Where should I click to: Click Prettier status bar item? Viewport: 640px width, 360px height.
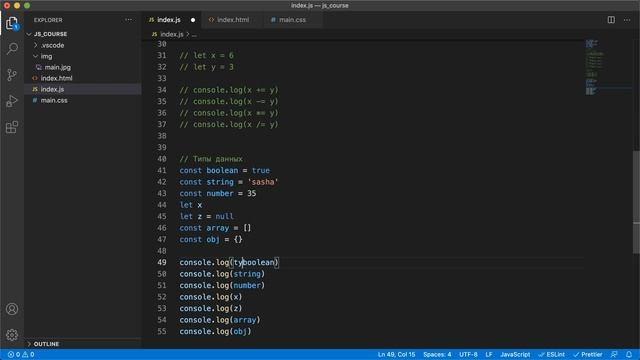point(588,354)
